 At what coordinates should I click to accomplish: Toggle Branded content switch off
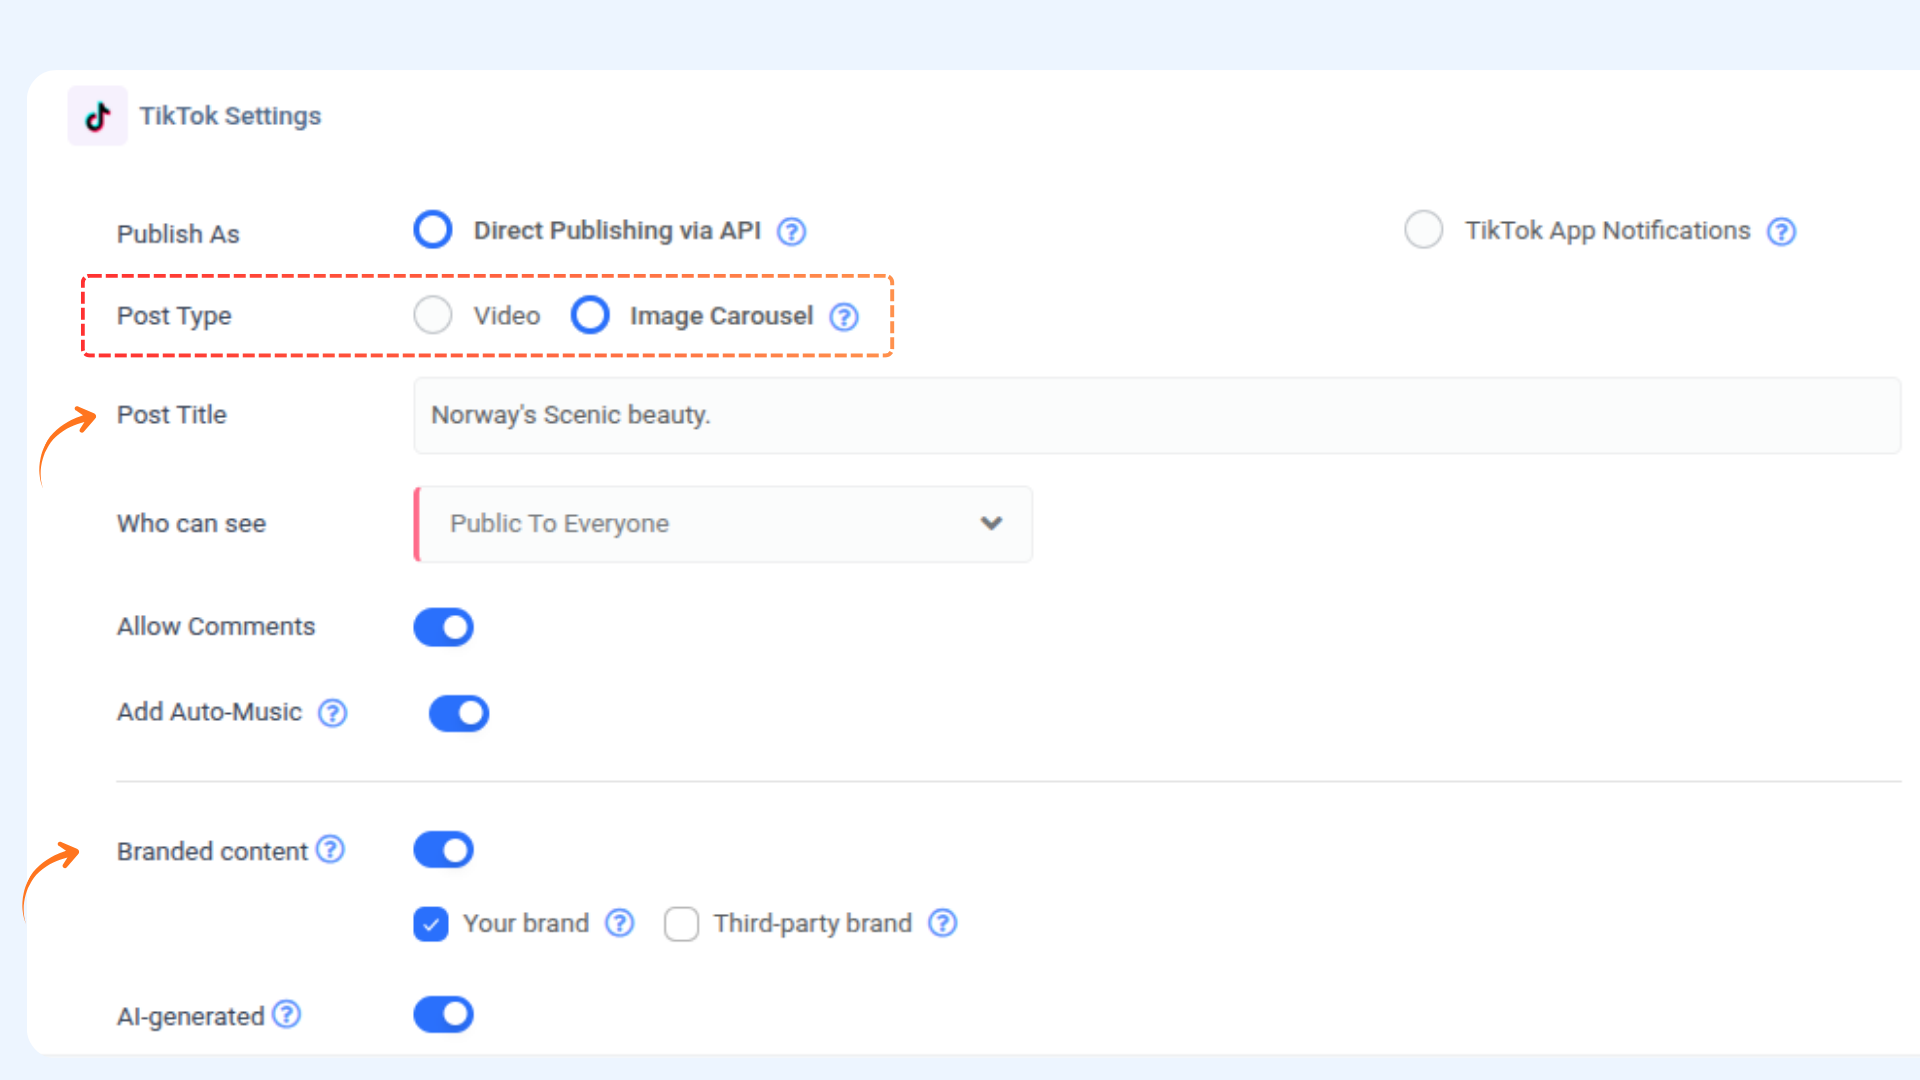click(443, 850)
